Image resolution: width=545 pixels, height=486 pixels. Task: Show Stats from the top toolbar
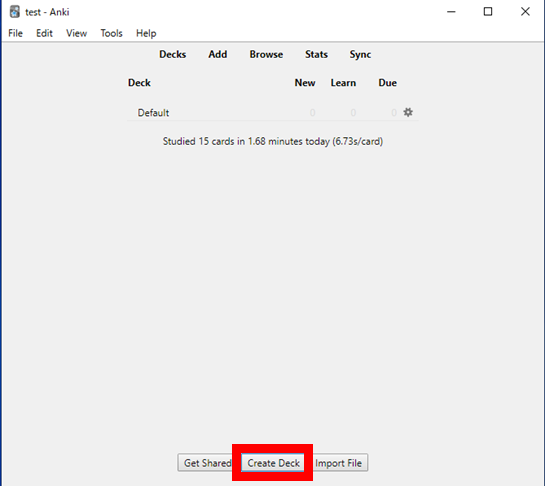pos(316,55)
